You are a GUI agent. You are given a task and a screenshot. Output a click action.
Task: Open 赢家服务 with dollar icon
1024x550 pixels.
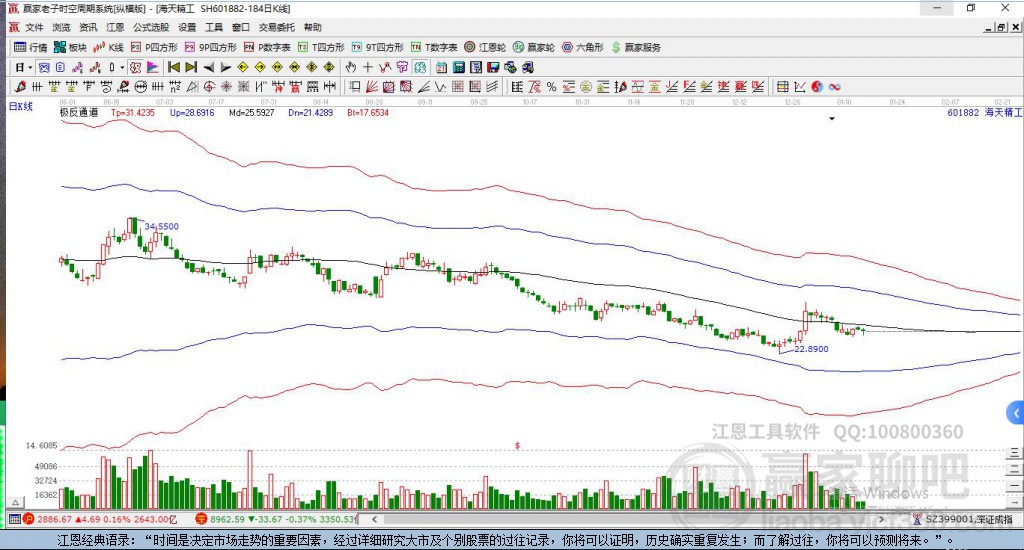(x=636, y=47)
